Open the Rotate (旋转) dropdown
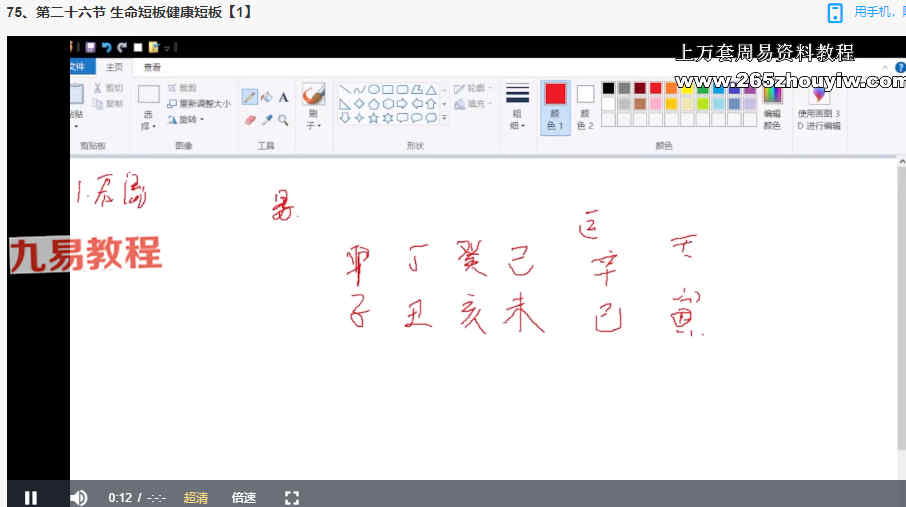Image resolution: width=906 pixels, height=507 pixels. point(186,120)
